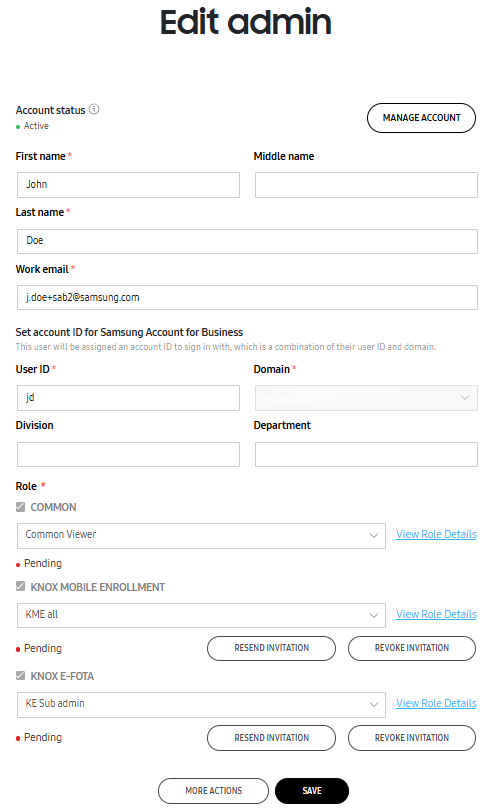Viewport: 501px width, 808px height.
Task: Revoke invitation for Knox Mobile Enrollment
Action: (412, 648)
